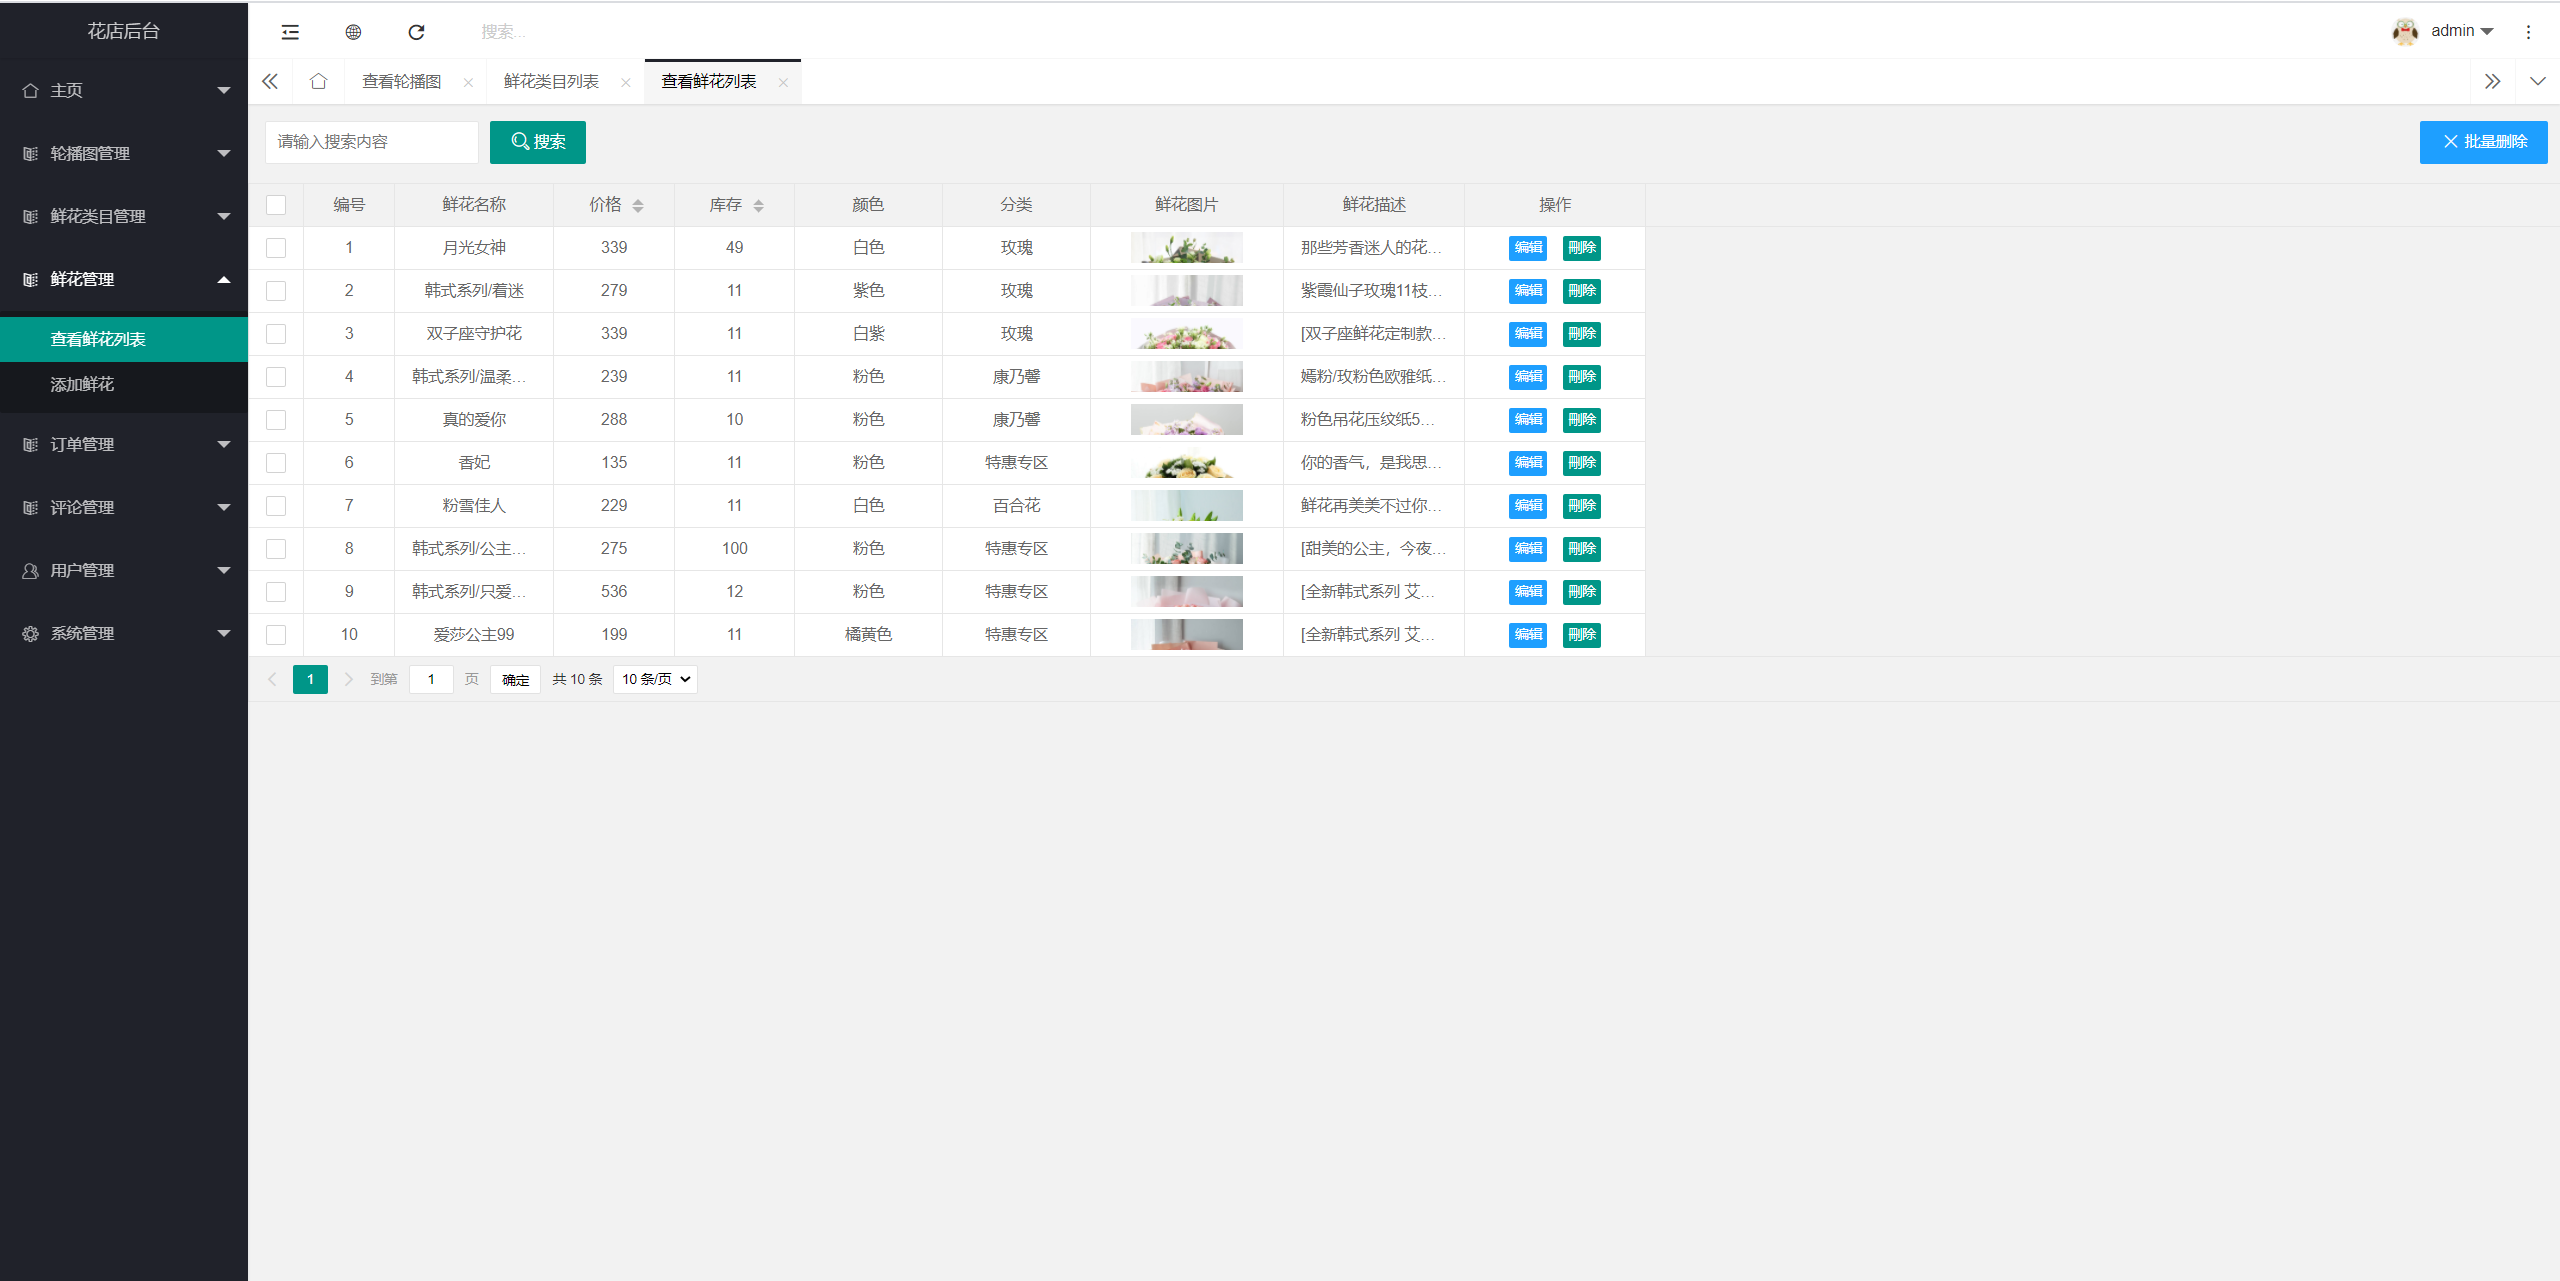Collapse the sidebar with the menu-fold icon
The width and height of the screenshot is (2560, 1281).
(x=290, y=32)
